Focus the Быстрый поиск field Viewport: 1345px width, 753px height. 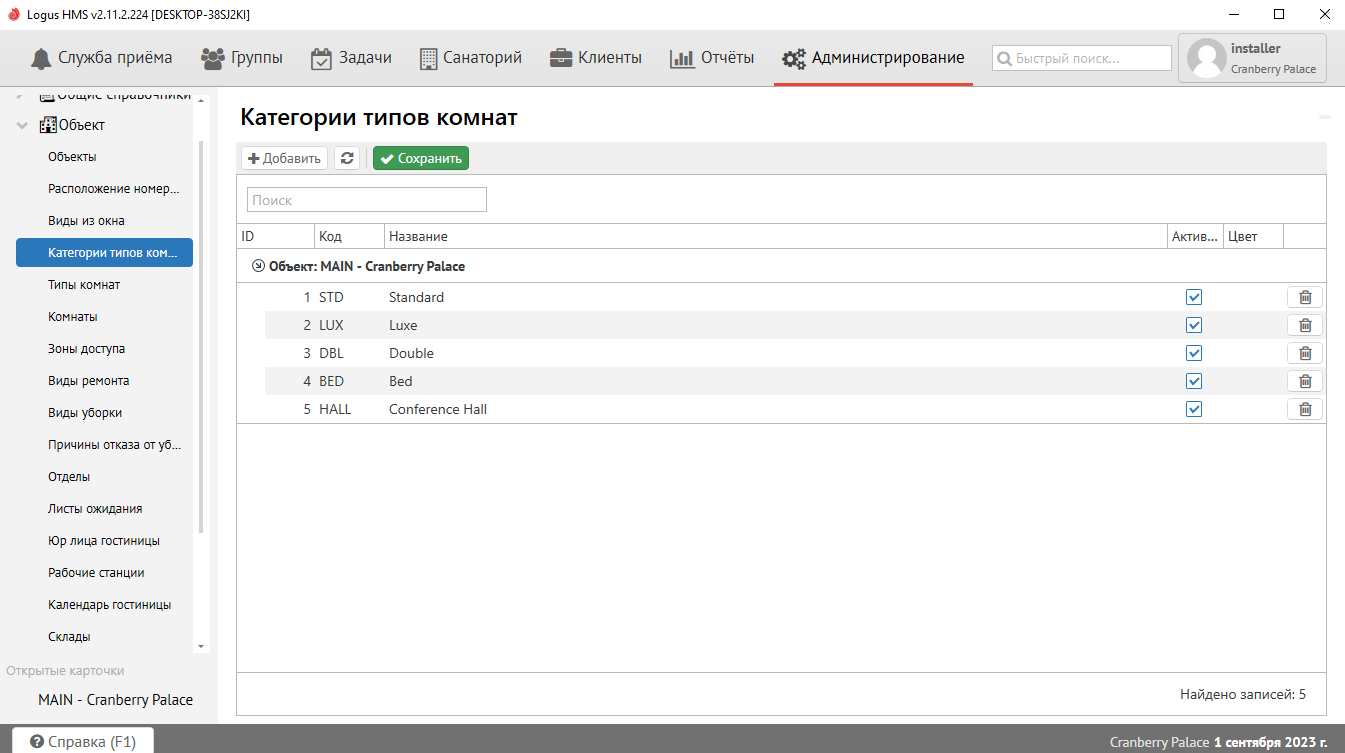click(1082, 58)
